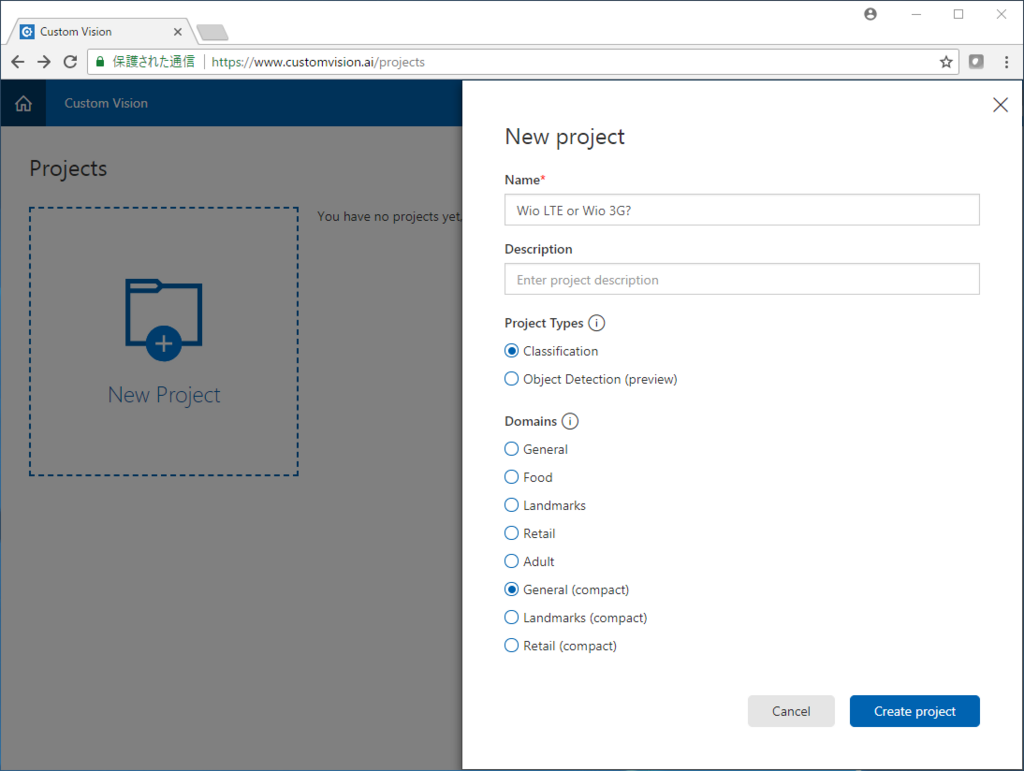Image resolution: width=1024 pixels, height=771 pixels.
Task: Open a new browser tab
Action: click(x=212, y=32)
